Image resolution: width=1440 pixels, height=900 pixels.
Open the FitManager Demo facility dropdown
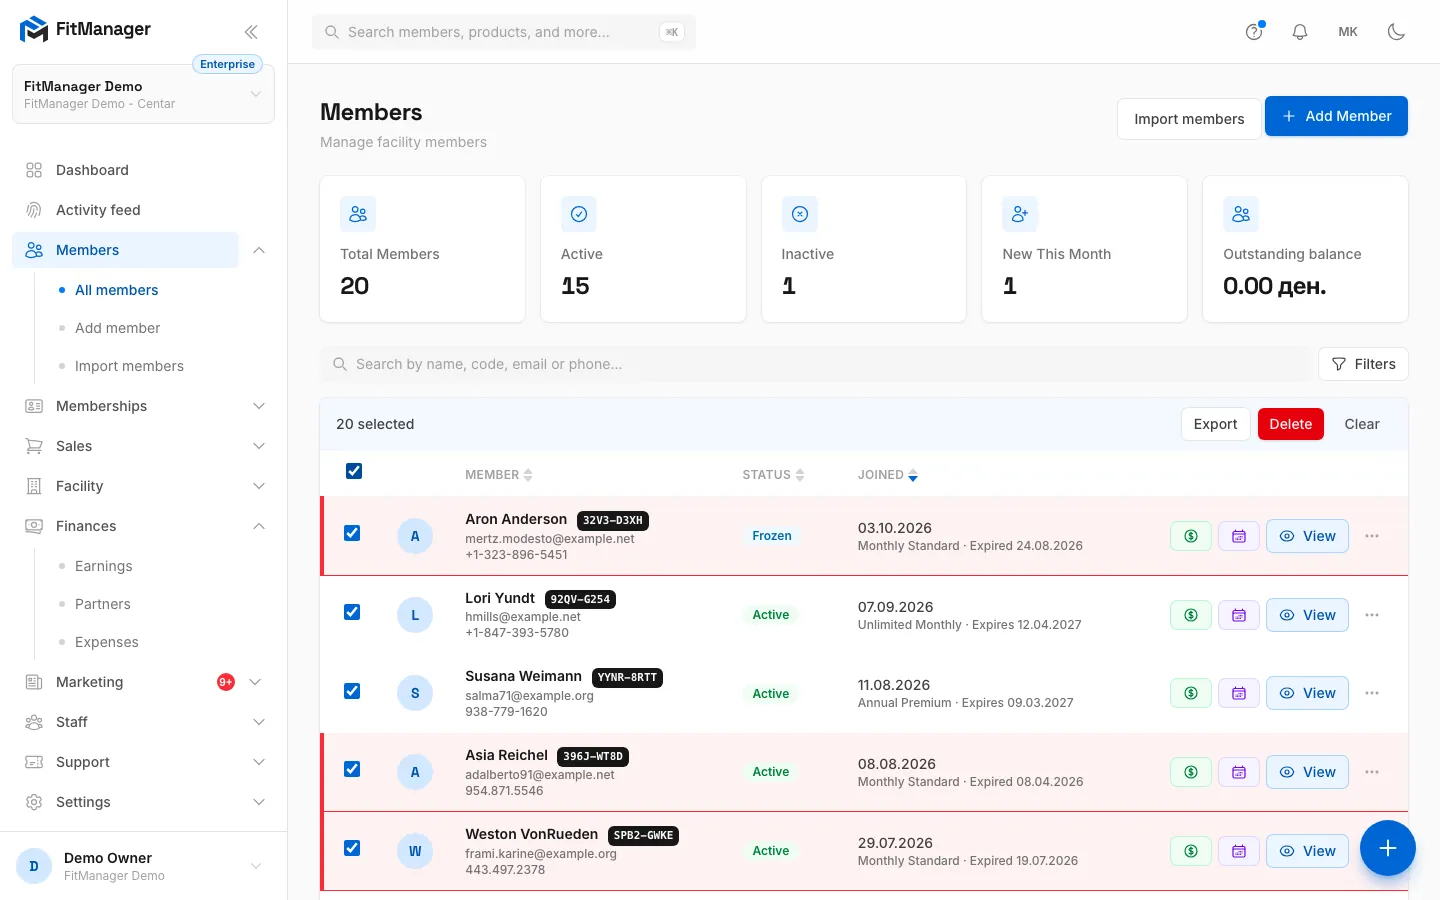coord(143,94)
